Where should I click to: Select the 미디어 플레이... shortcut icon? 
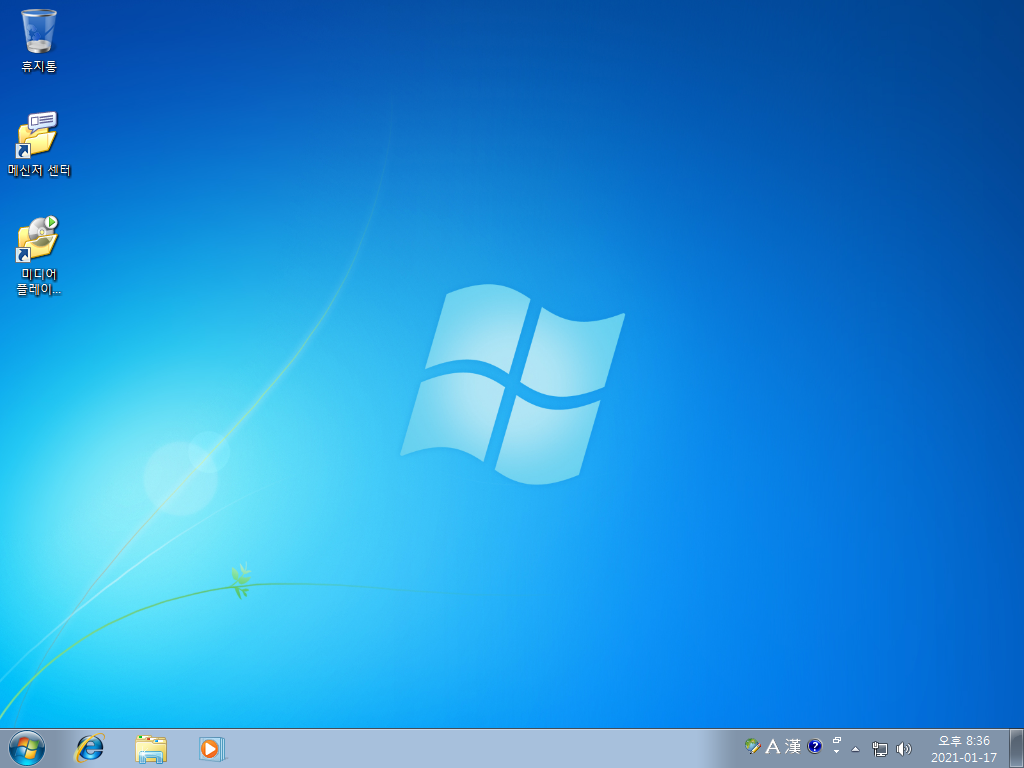(x=39, y=255)
